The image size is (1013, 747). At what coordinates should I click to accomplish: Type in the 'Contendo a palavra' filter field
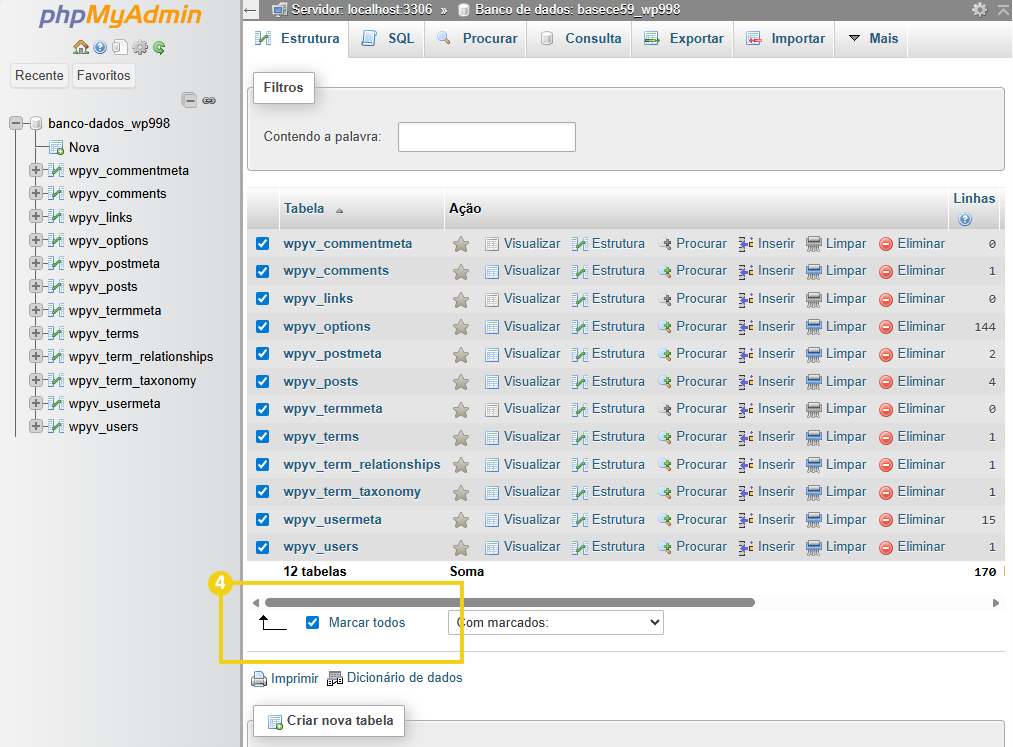pos(486,137)
